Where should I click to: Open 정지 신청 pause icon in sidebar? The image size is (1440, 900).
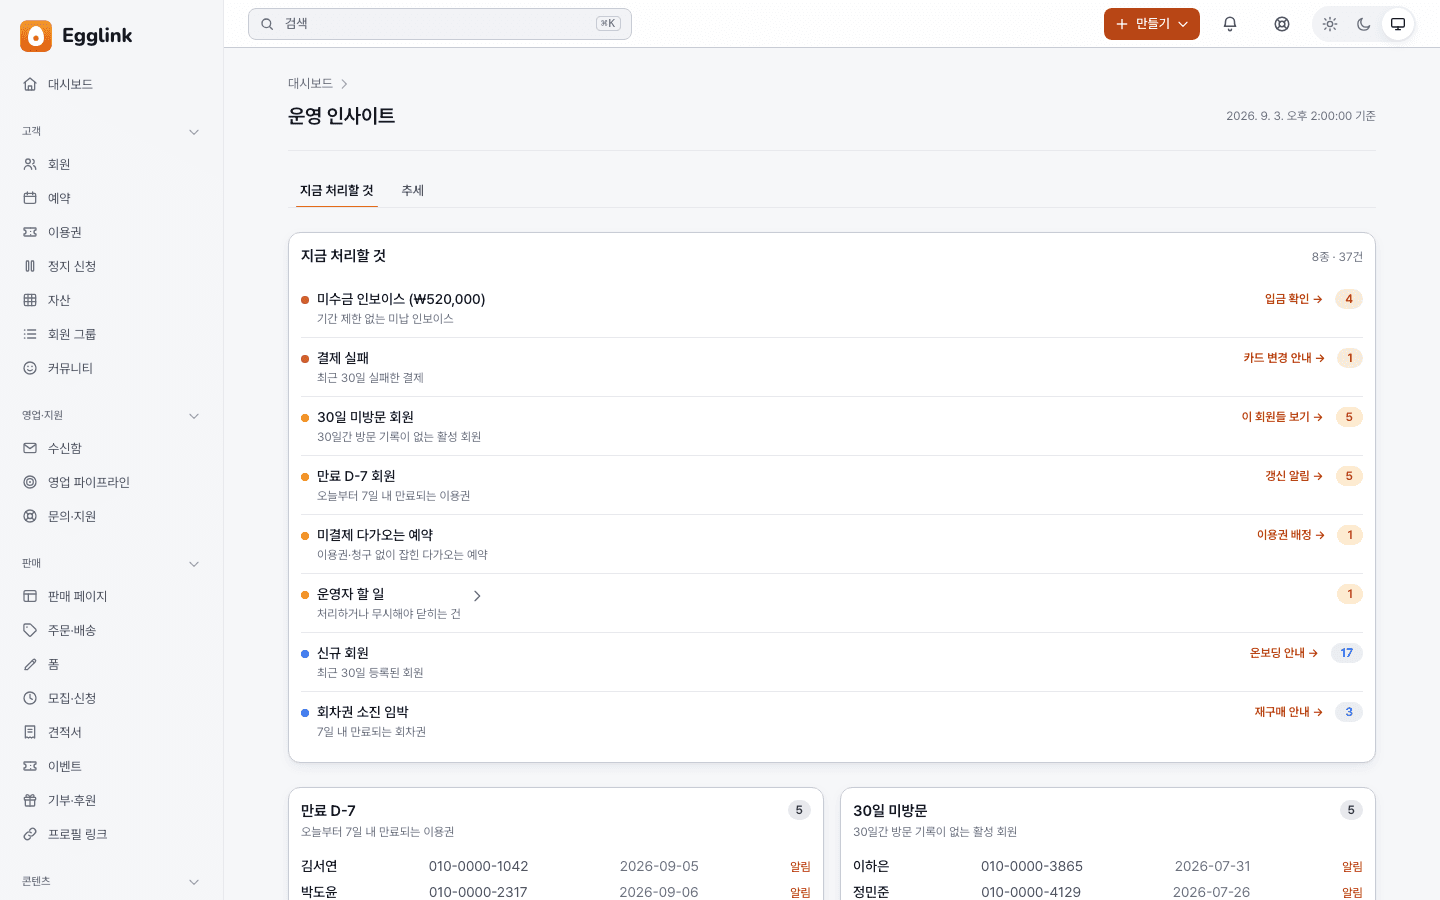30,266
